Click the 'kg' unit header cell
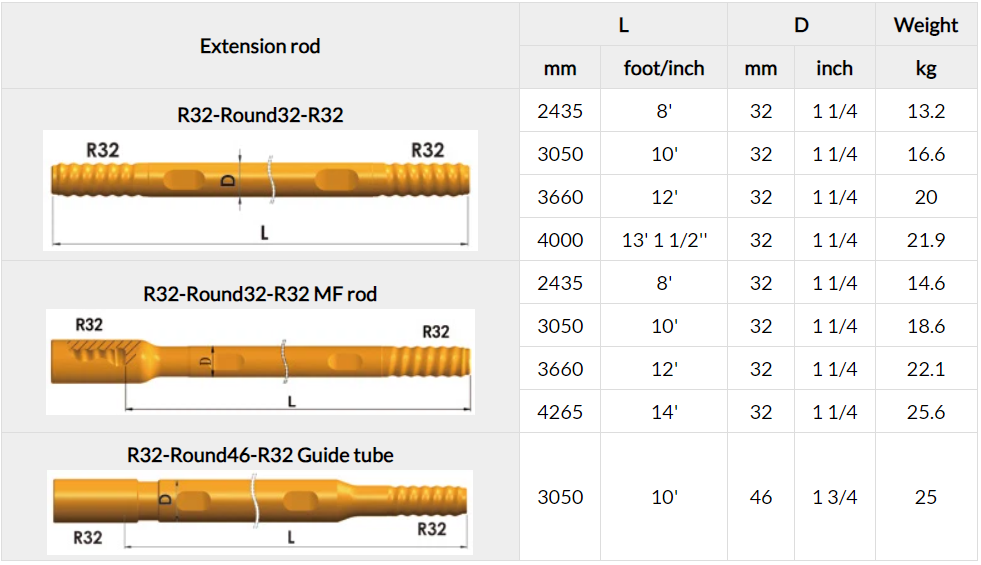 pos(926,68)
